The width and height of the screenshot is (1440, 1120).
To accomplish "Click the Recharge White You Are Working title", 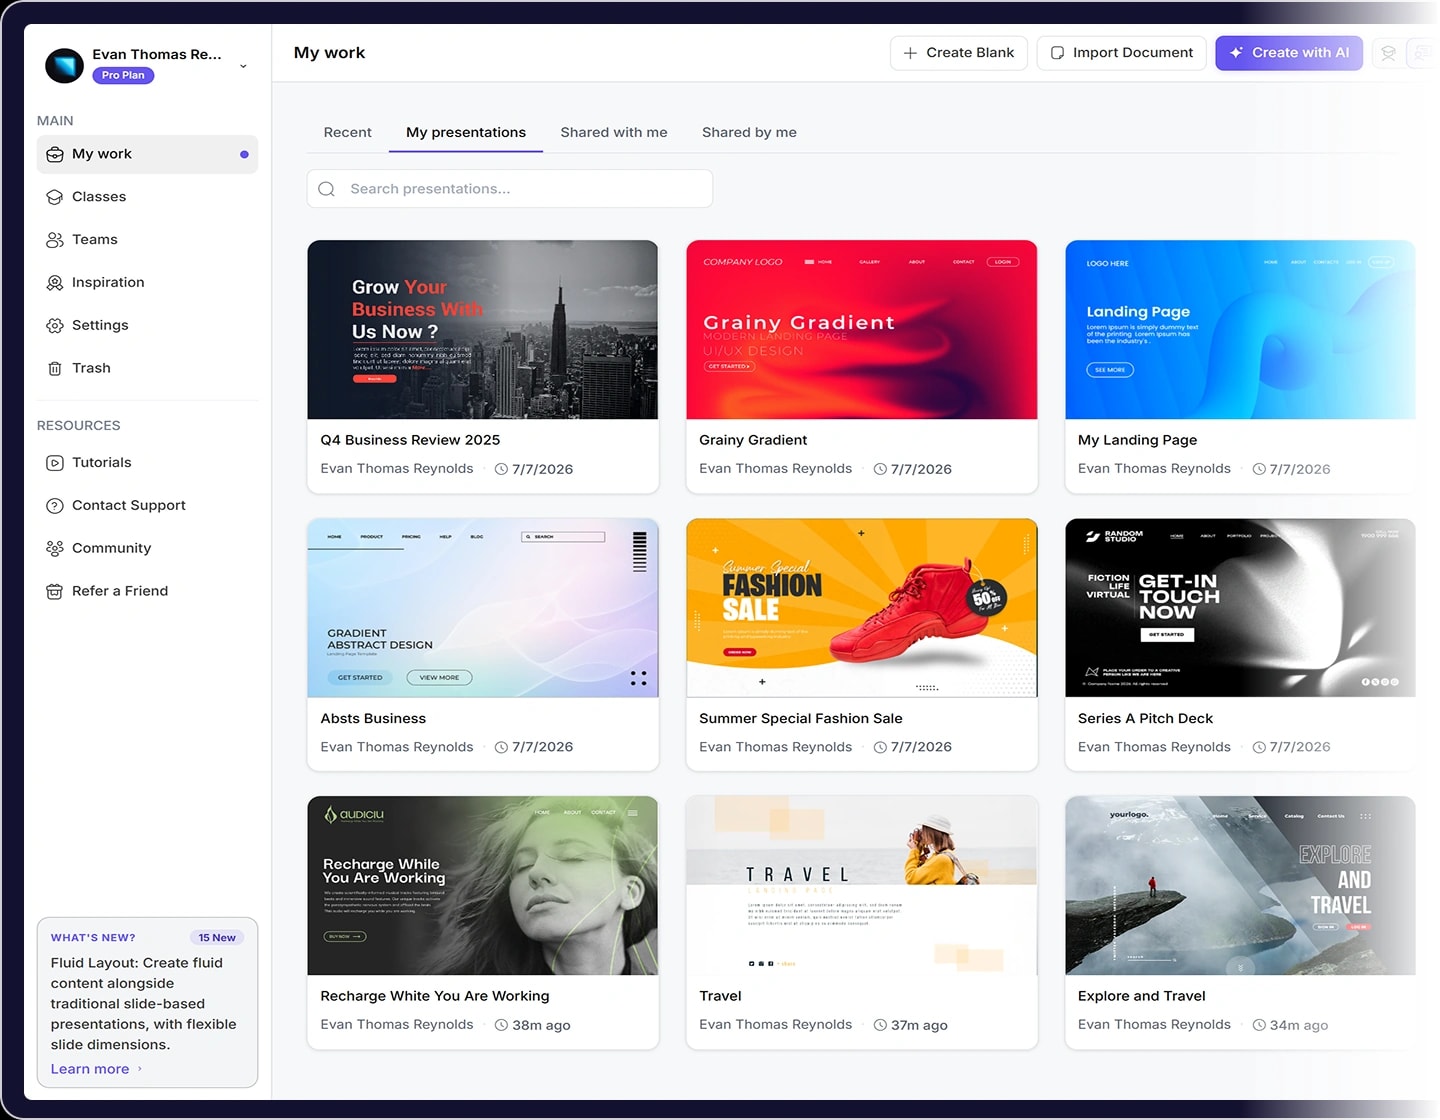I will (x=435, y=996).
